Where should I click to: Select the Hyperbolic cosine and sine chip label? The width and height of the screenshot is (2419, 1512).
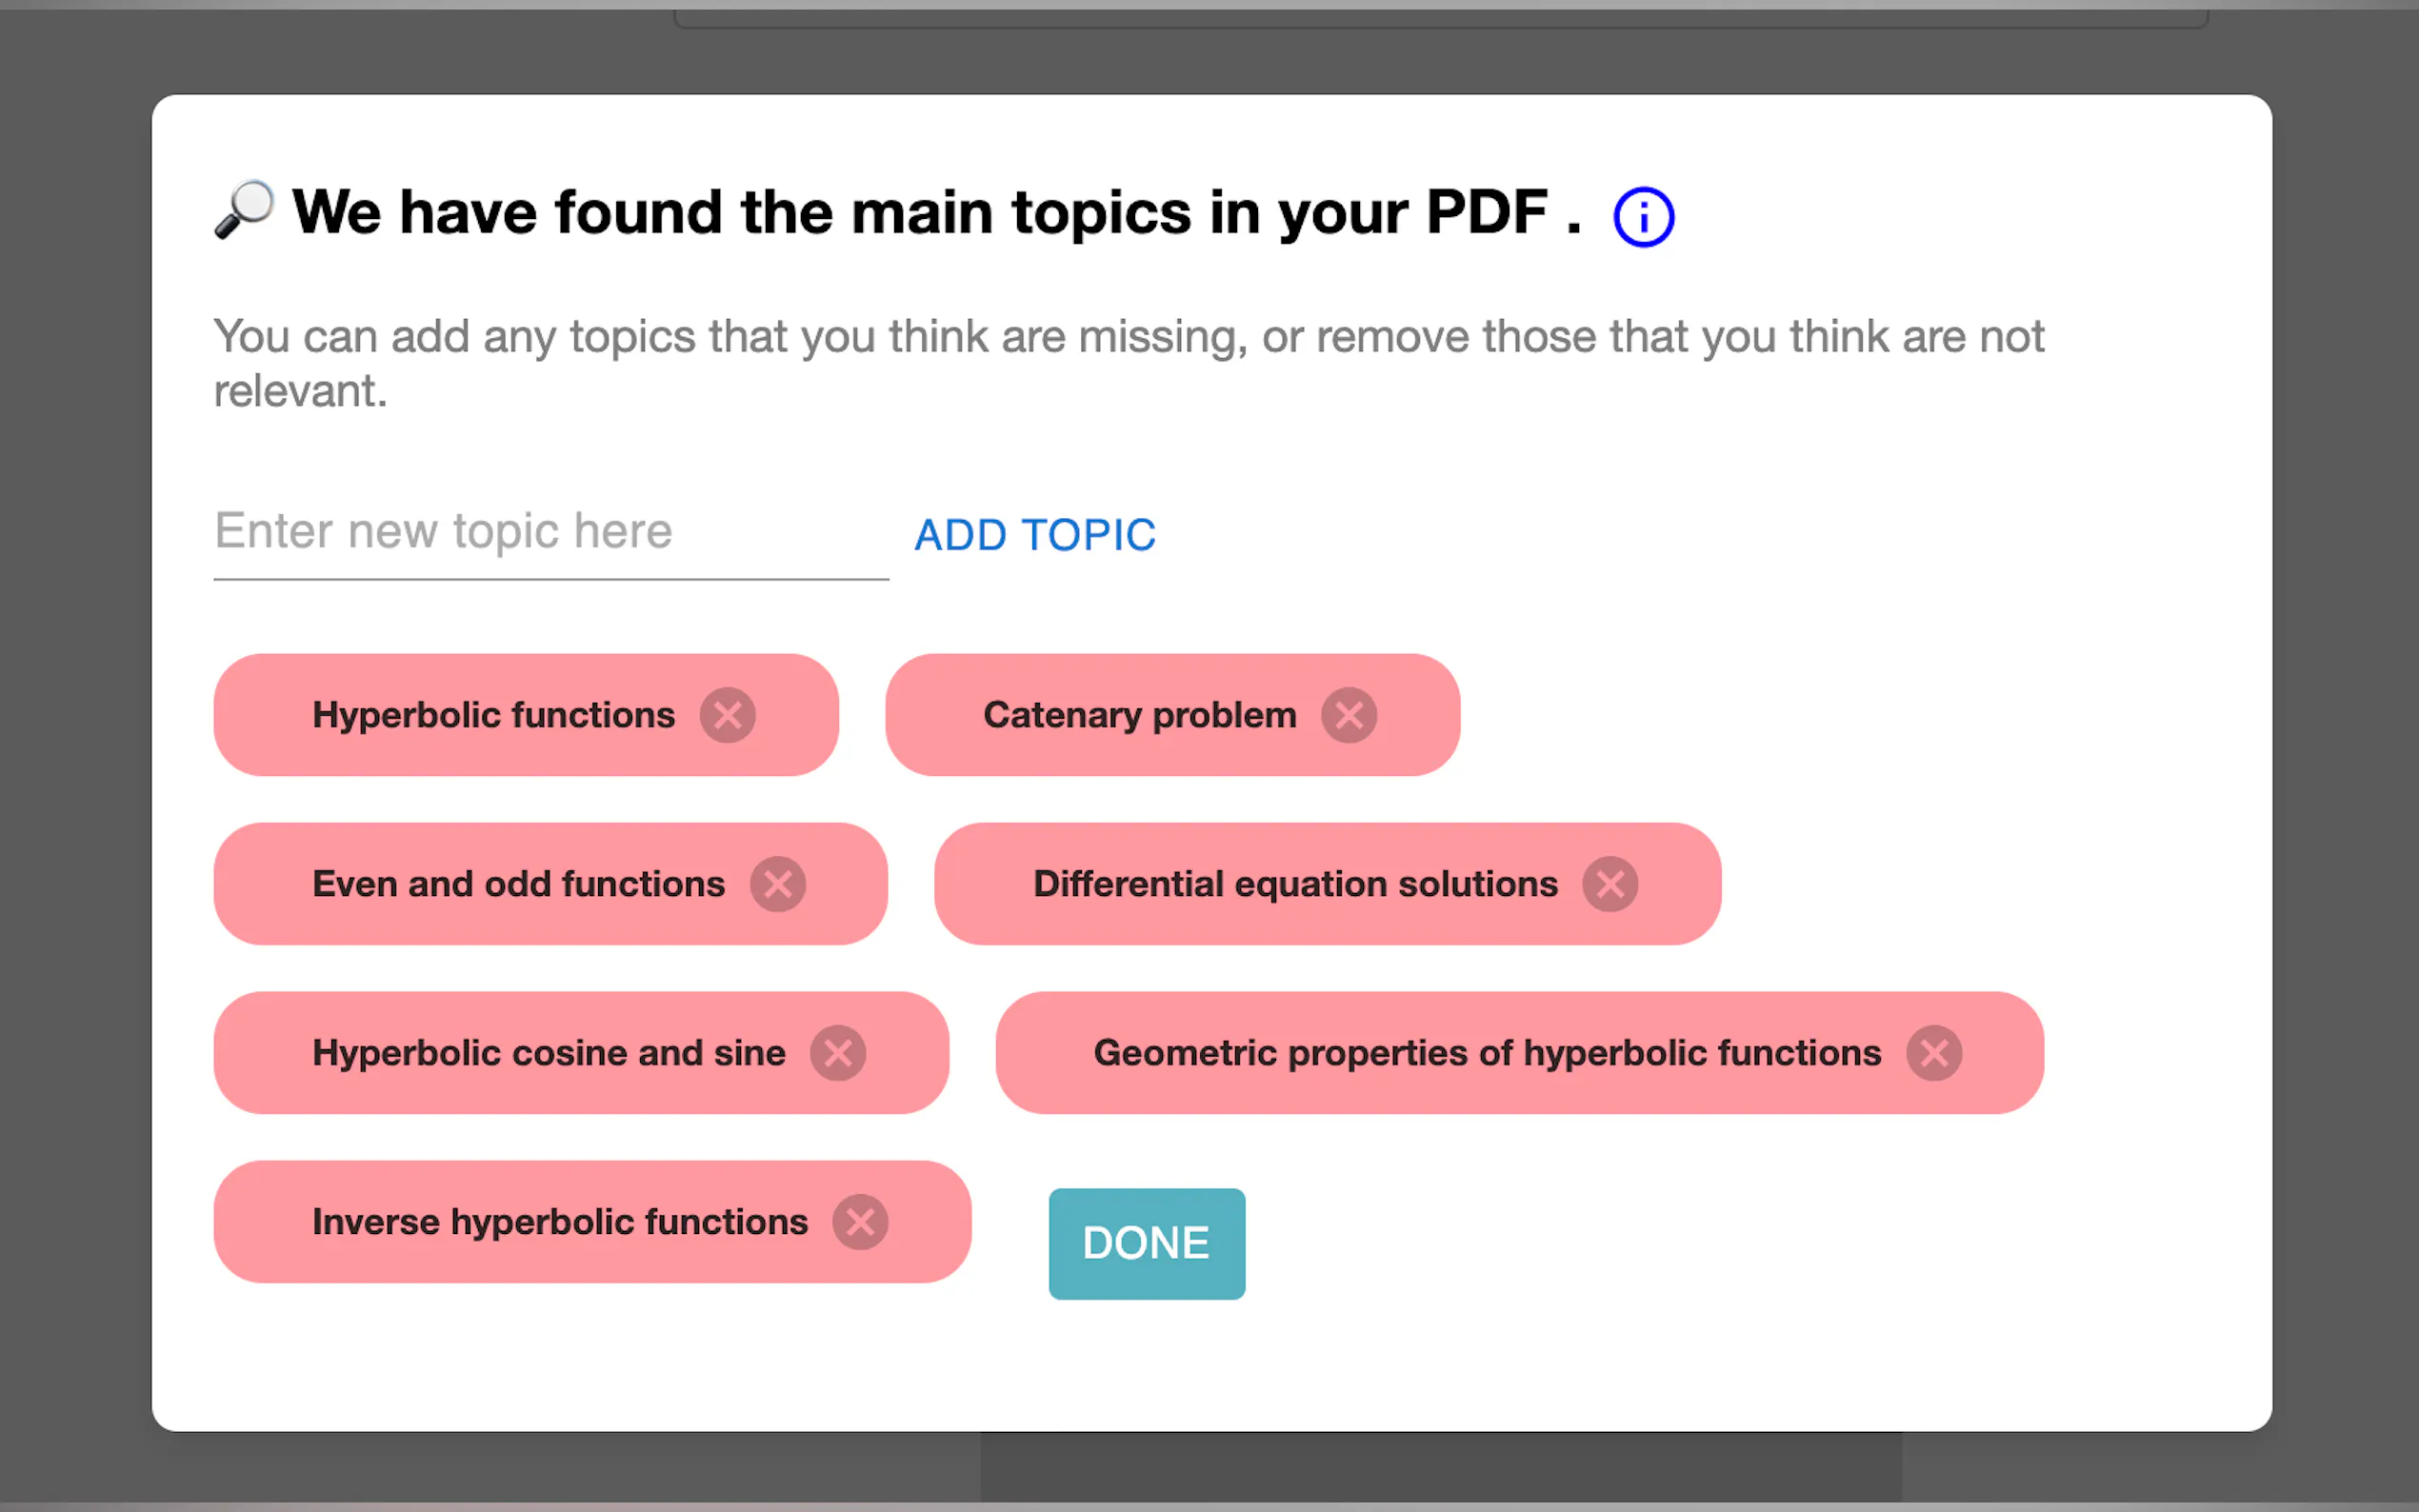548,1053
